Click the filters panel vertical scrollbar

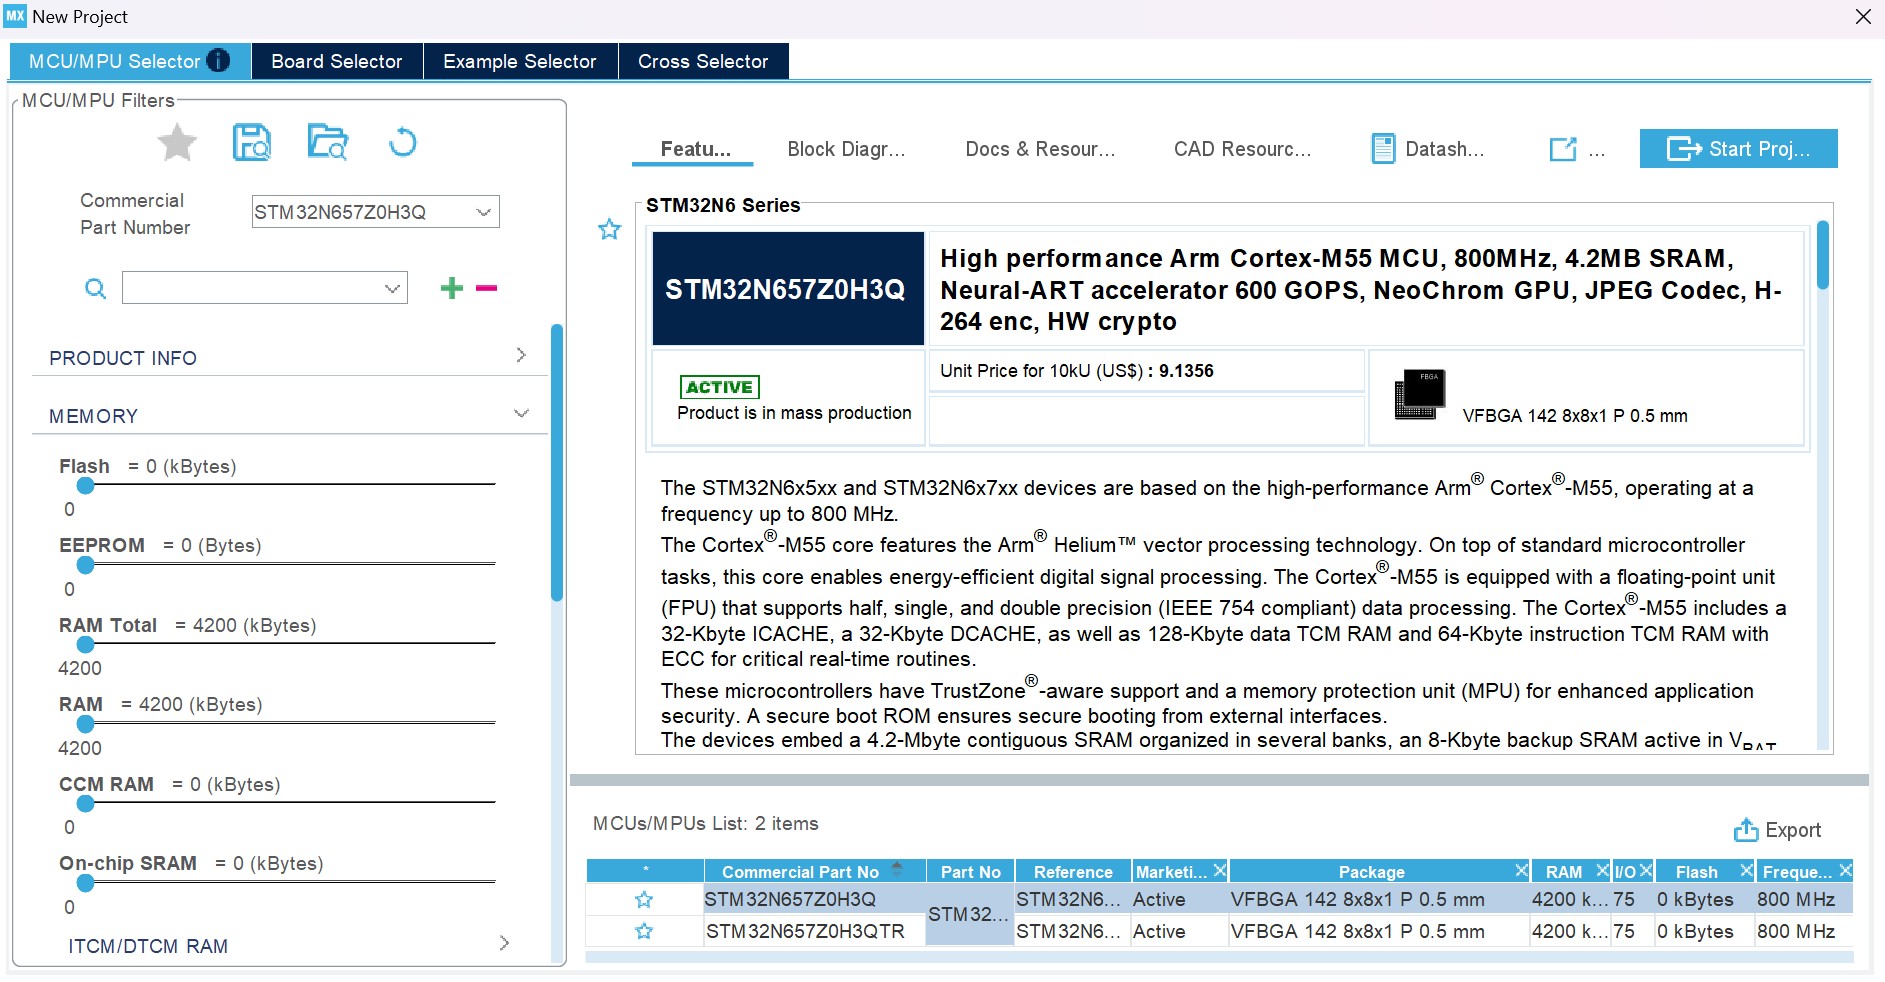(x=557, y=462)
